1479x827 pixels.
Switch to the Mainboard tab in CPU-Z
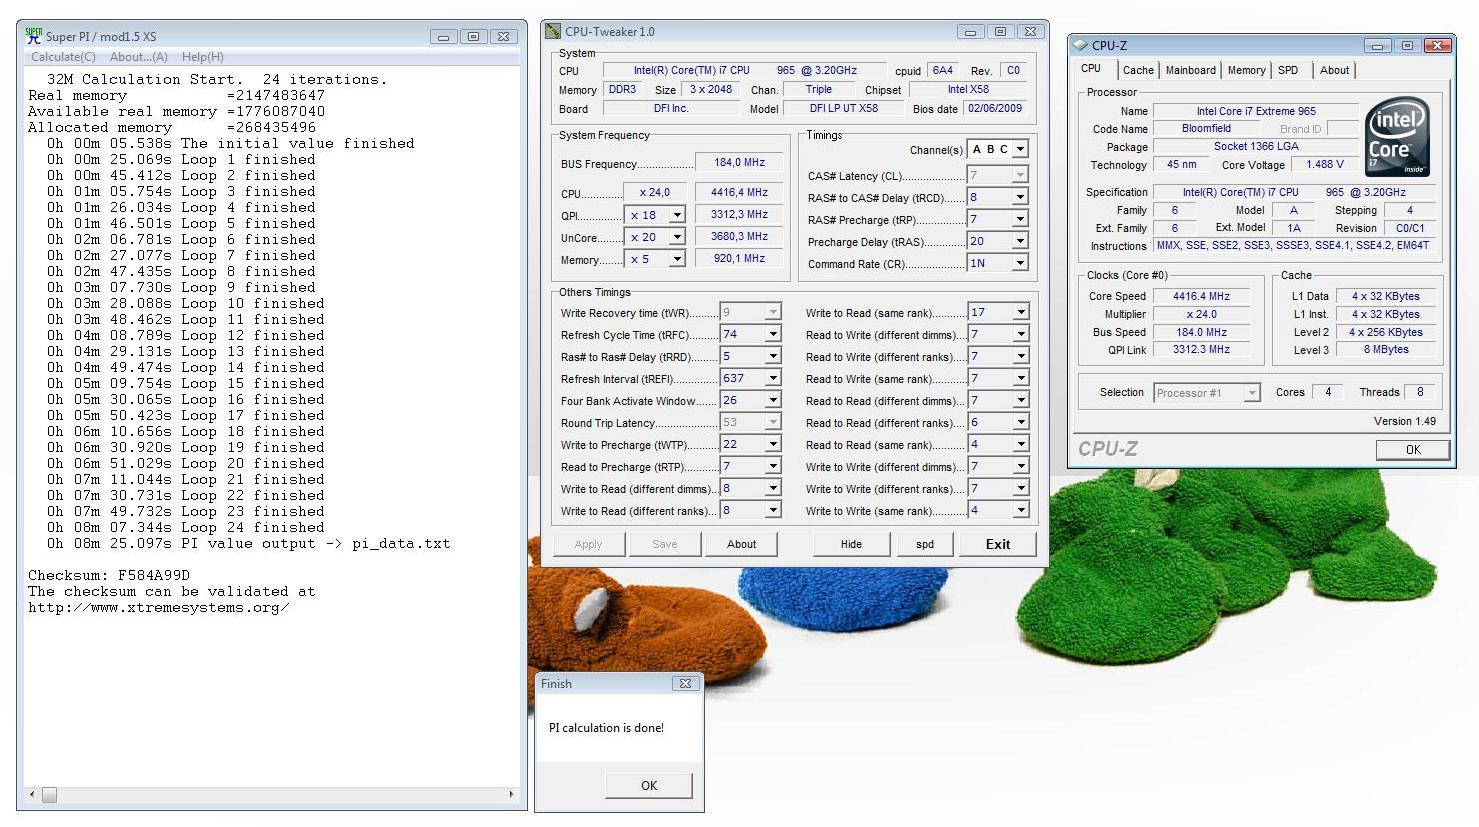(1190, 70)
